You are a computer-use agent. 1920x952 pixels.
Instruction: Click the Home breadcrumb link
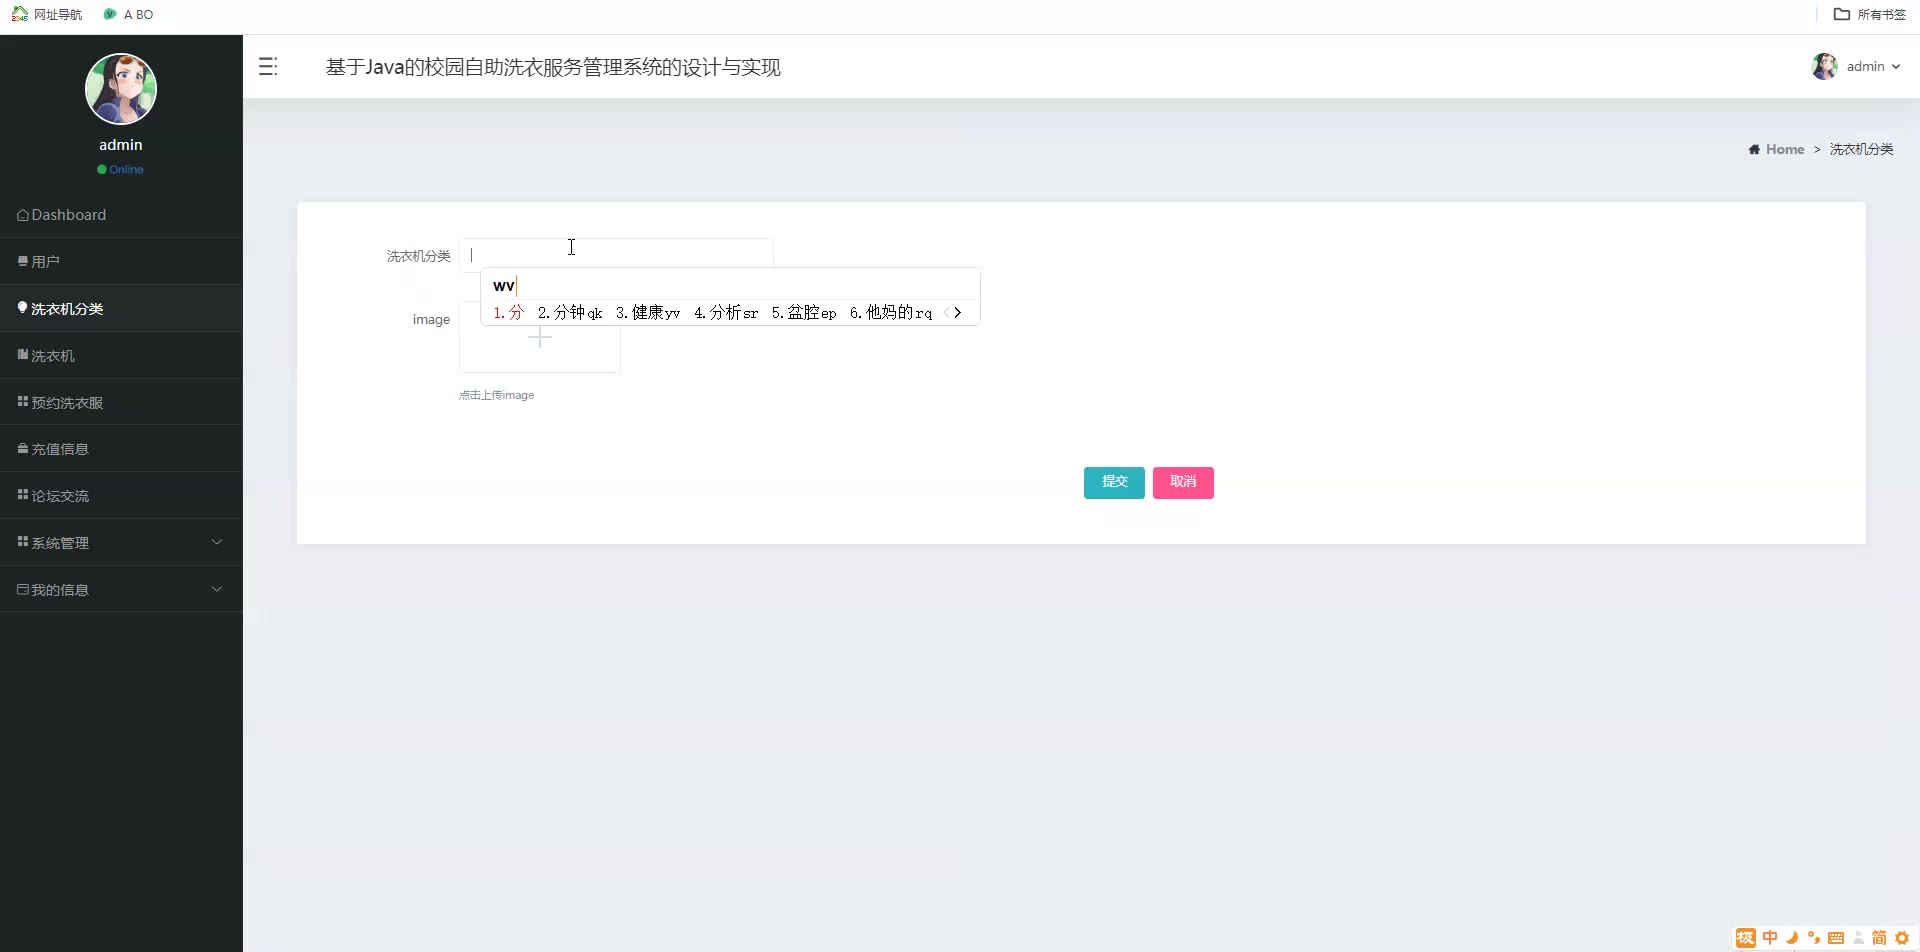[1785, 149]
